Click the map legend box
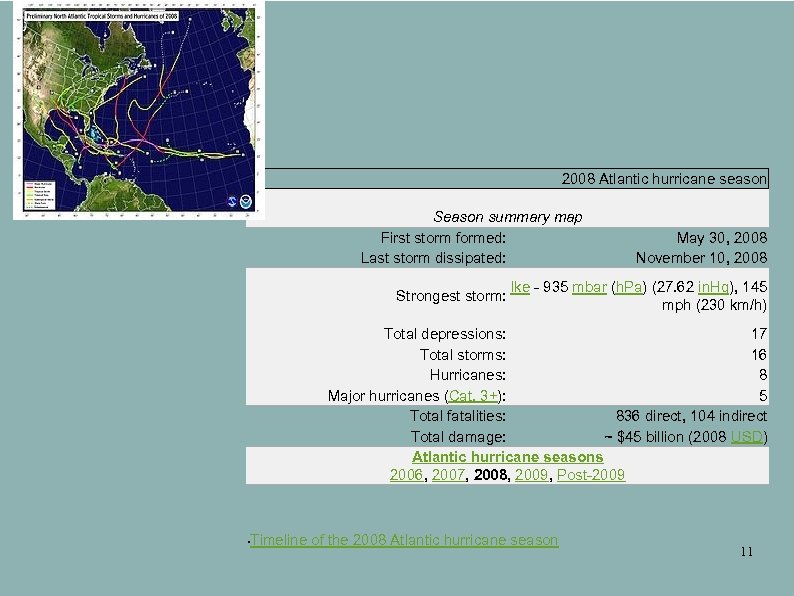Screen dimensions: 794x596 pos(39,195)
